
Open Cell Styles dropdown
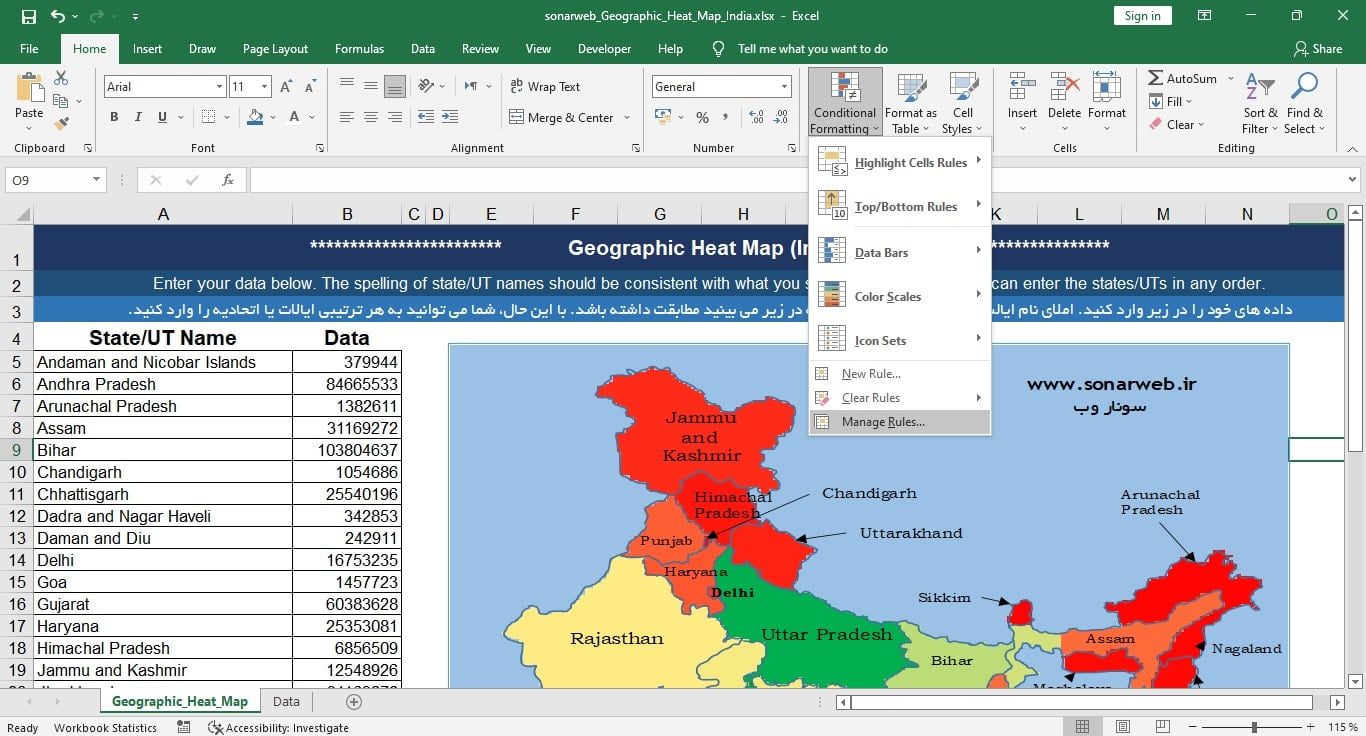[x=963, y=103]
